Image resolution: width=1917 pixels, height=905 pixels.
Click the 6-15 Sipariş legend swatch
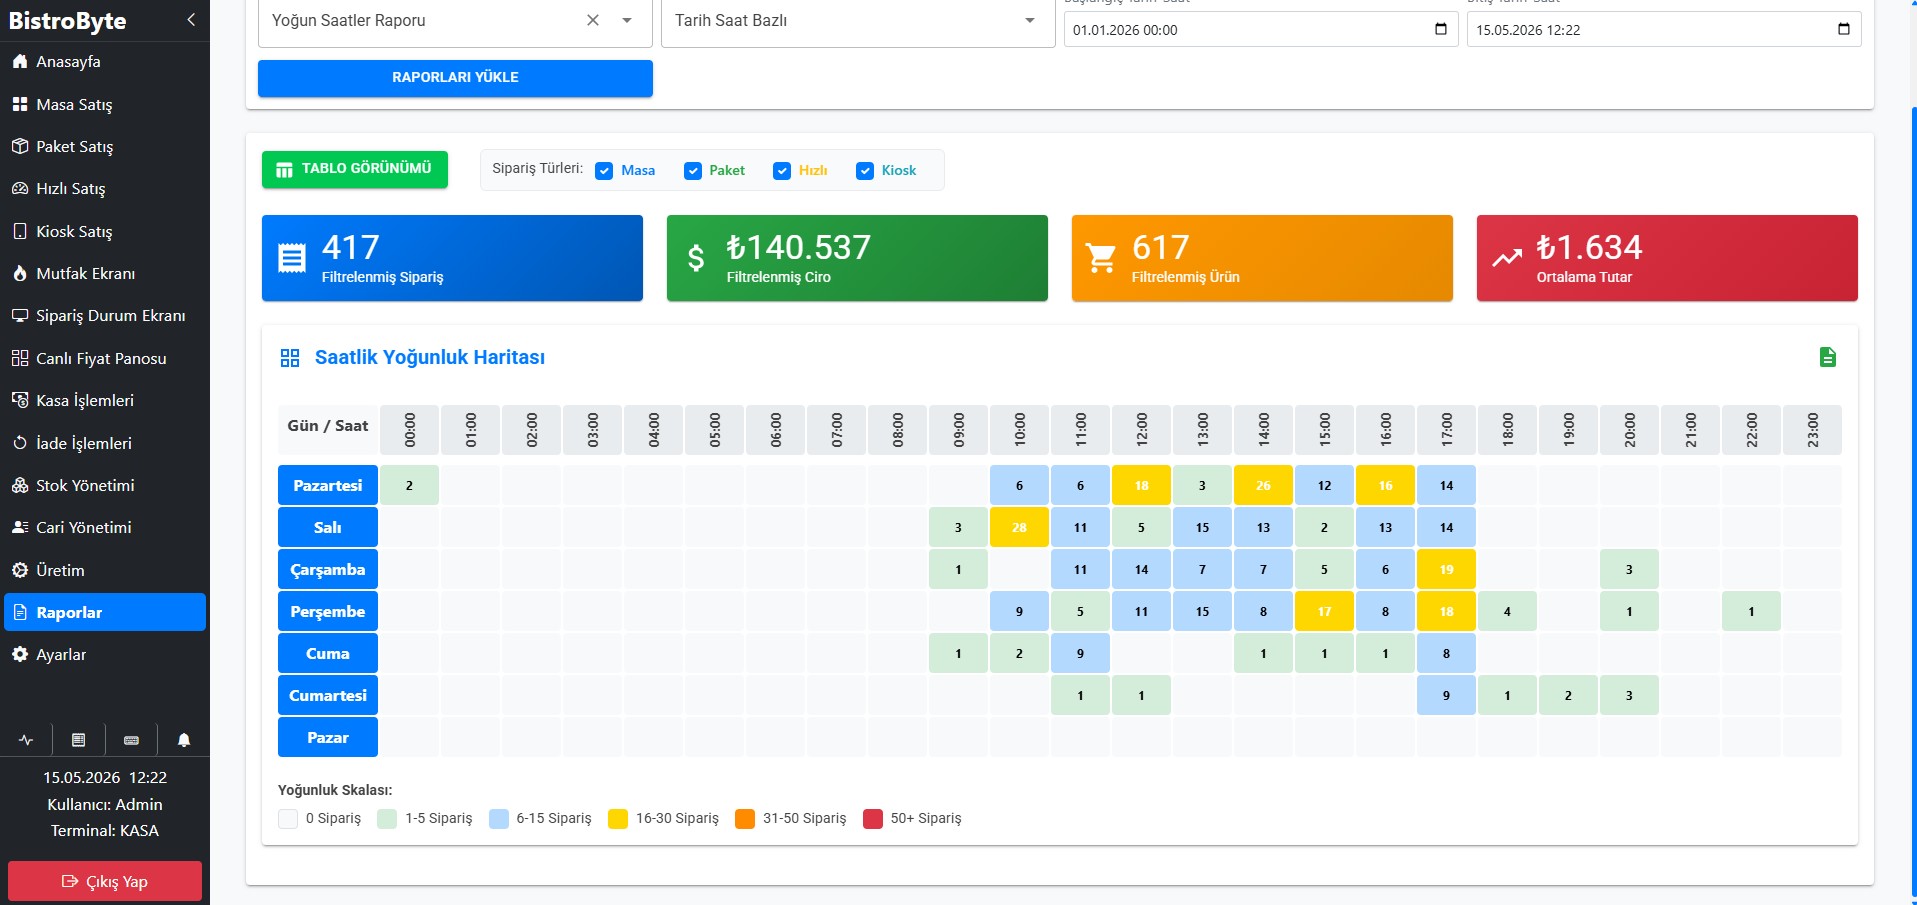499,818
